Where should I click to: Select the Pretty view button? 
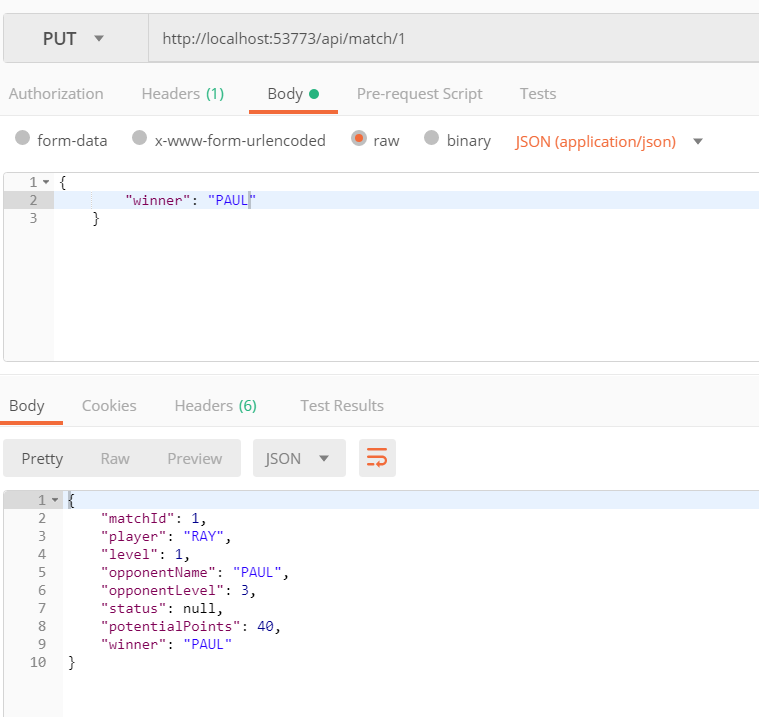tap(42, 458)
